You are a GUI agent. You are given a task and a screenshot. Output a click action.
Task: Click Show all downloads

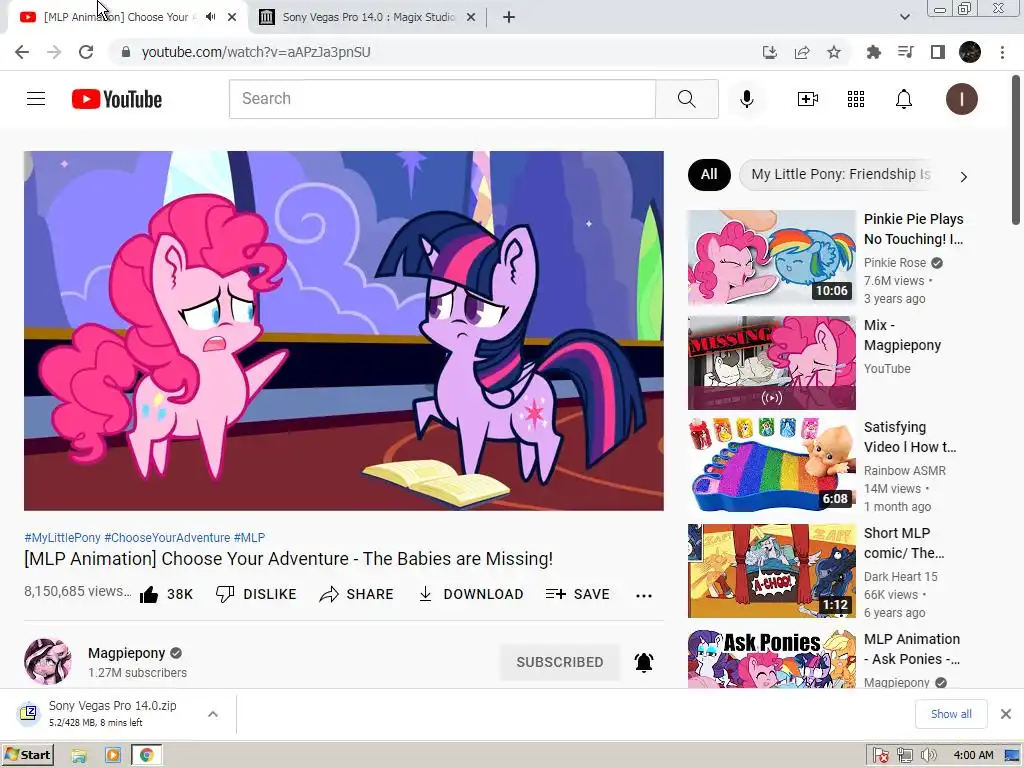tap(951, 714)
